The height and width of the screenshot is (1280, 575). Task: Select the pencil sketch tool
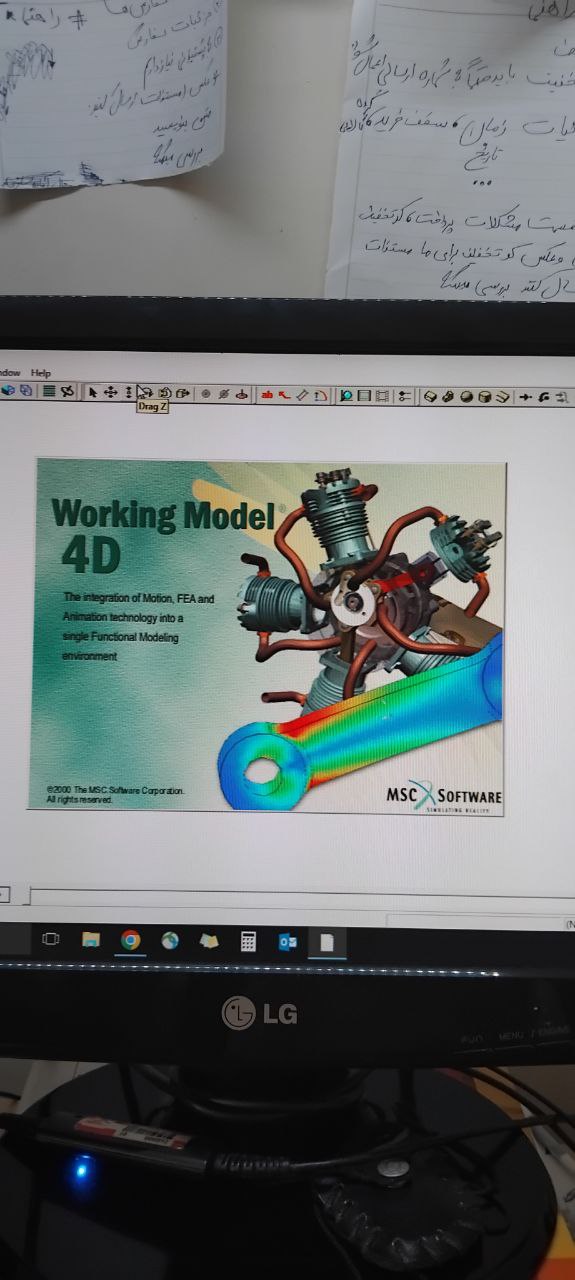(303, 395)
